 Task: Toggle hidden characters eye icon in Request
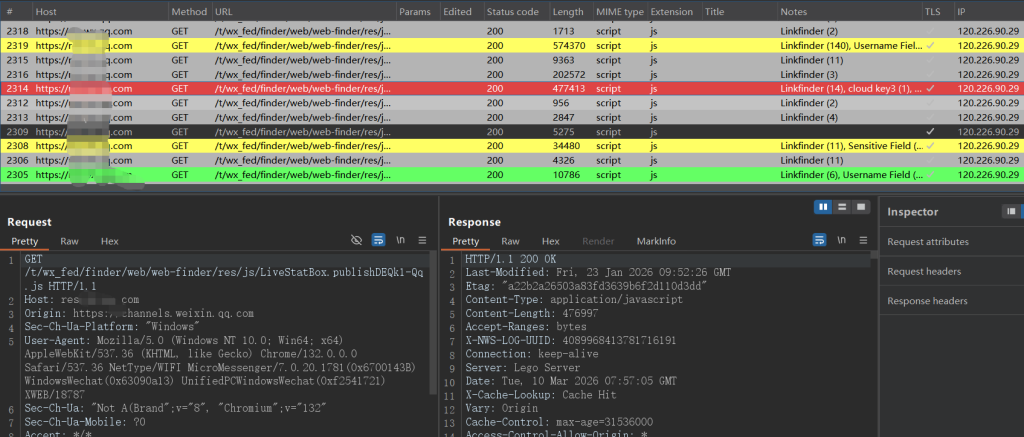pyautogui.click(x=356, y=241)
